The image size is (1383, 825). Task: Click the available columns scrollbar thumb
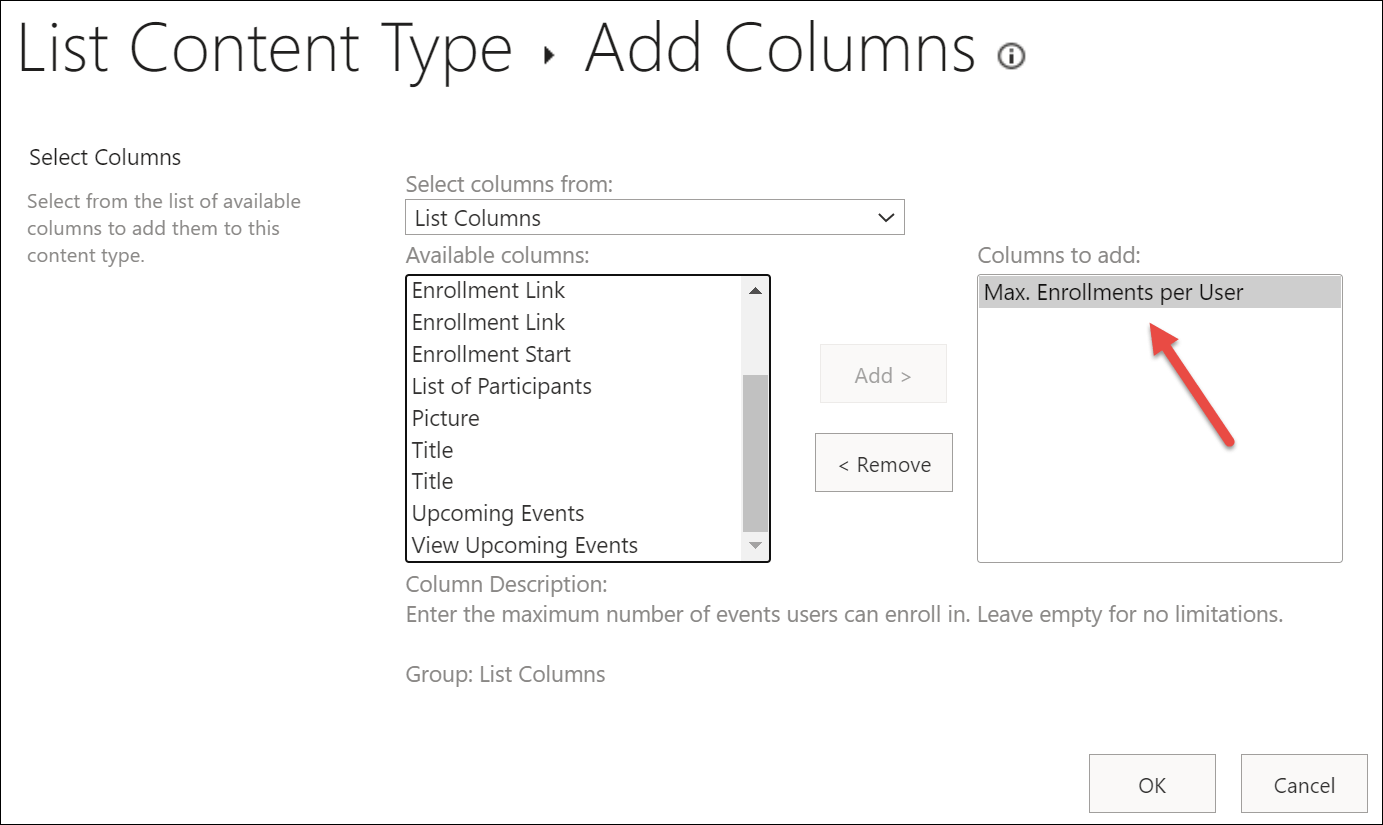pos(755,452)
